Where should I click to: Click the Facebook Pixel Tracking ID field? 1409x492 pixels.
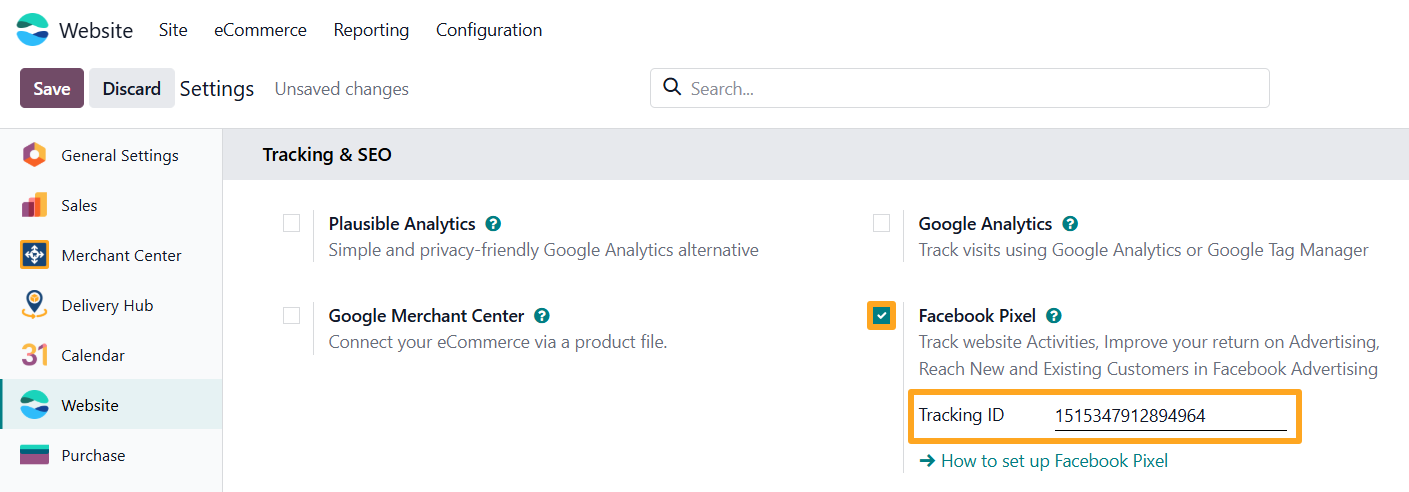1170,416
